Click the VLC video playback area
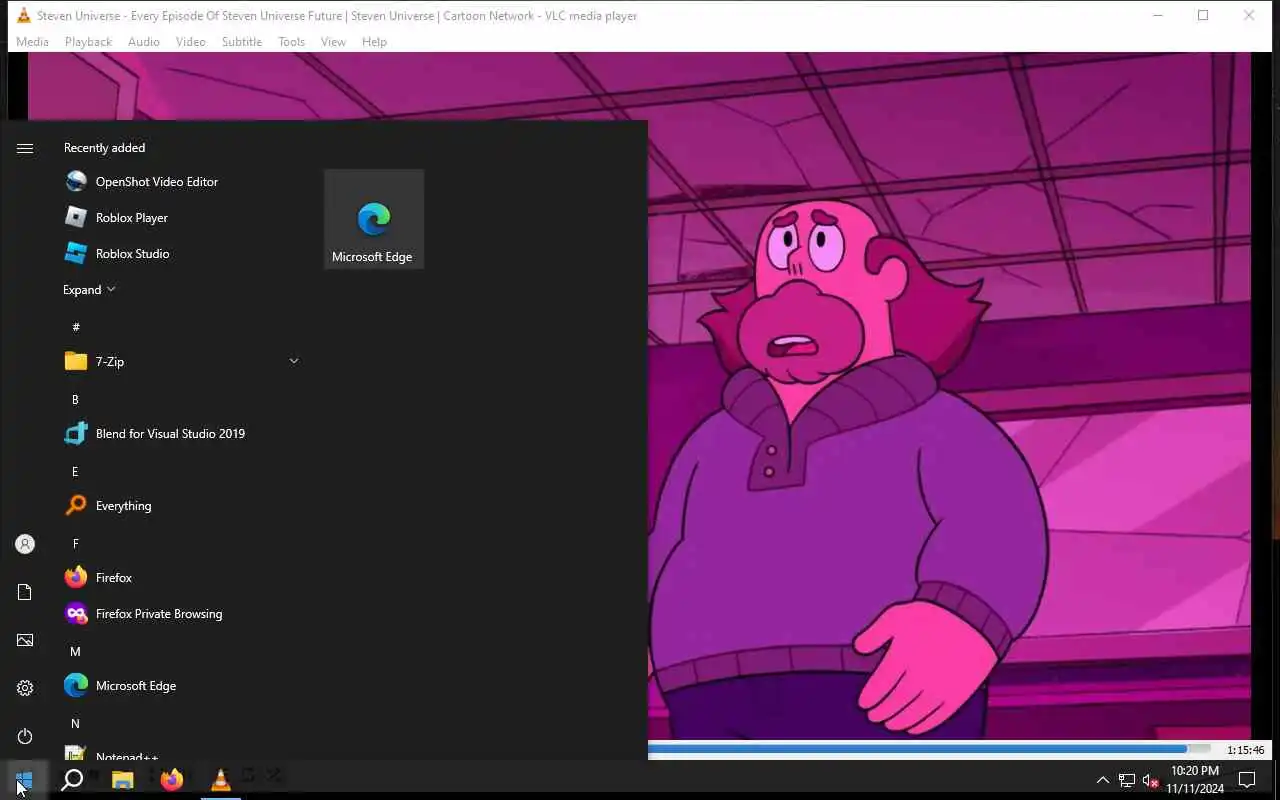 pyautogui.click(x=948, y=395)
